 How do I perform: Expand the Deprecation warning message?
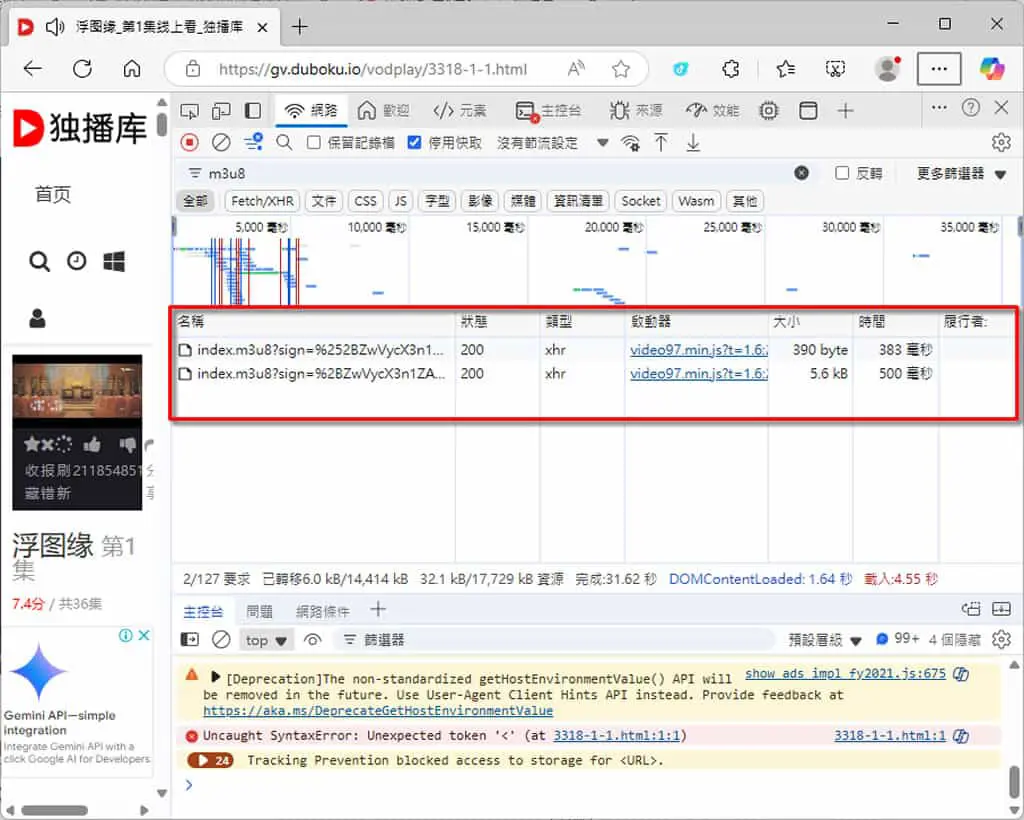(215, 676)
